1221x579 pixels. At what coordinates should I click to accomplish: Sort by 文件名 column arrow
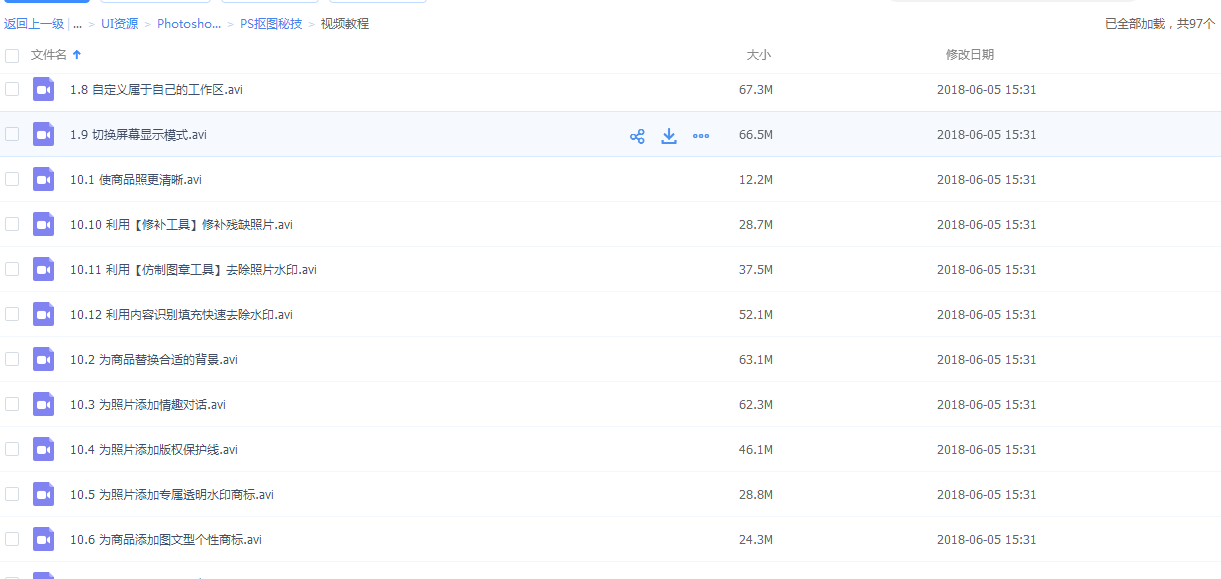(77, 55)
